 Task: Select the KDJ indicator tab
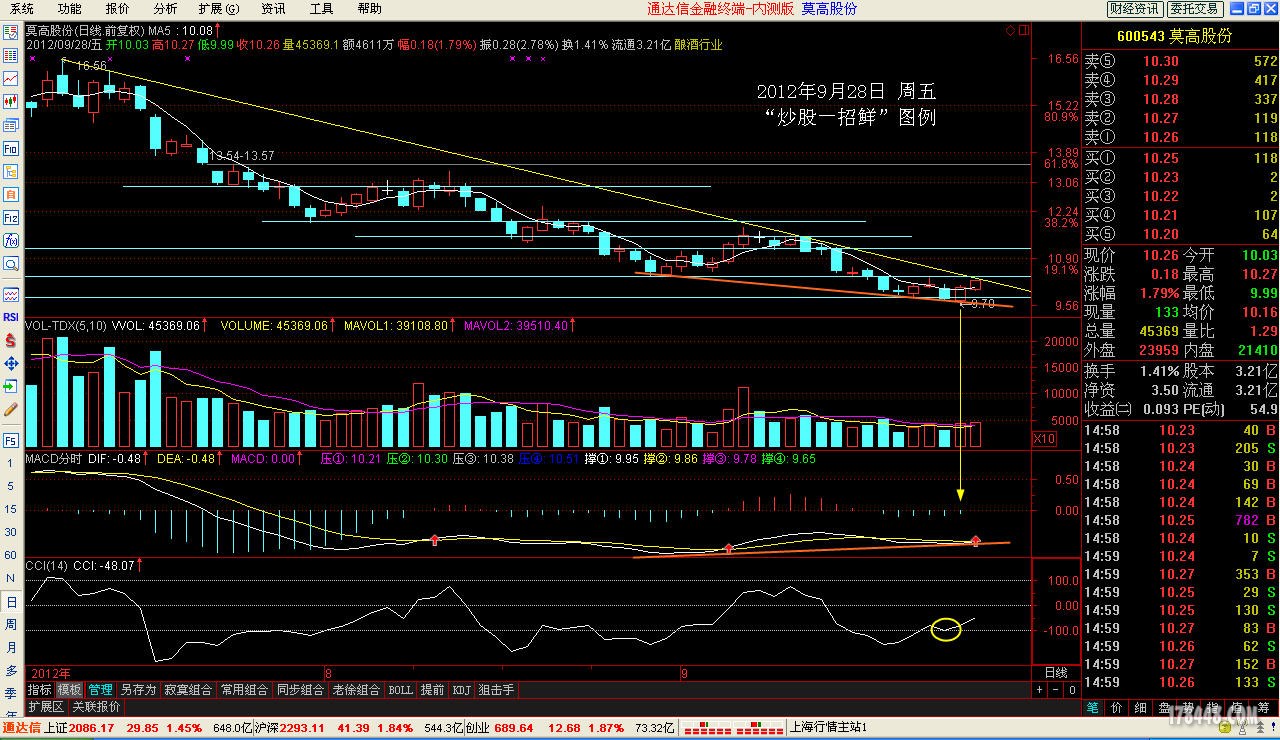point(461,690)
